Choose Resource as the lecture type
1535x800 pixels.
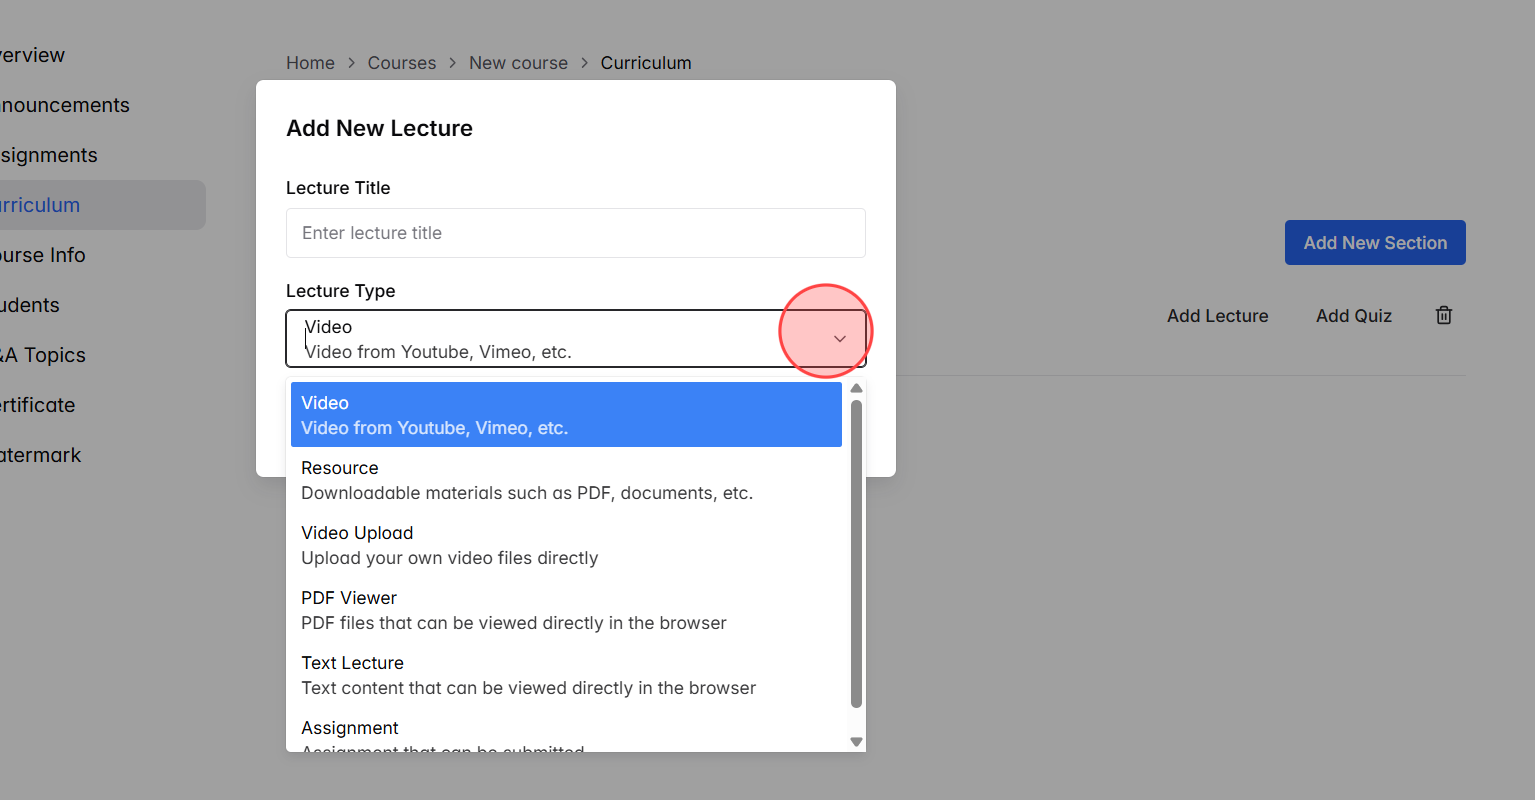(x=566, y=479)
